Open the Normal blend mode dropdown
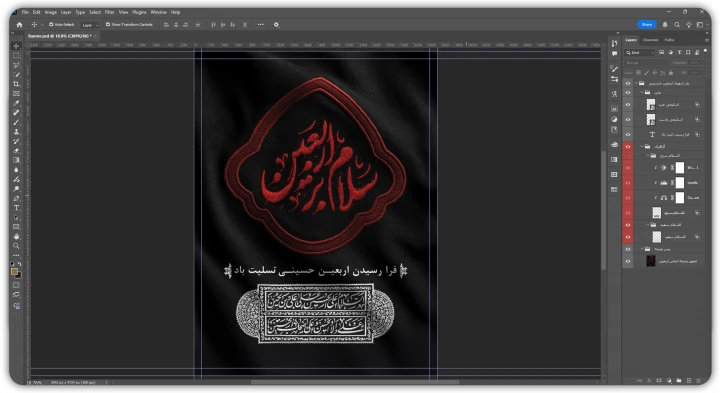 647,63
